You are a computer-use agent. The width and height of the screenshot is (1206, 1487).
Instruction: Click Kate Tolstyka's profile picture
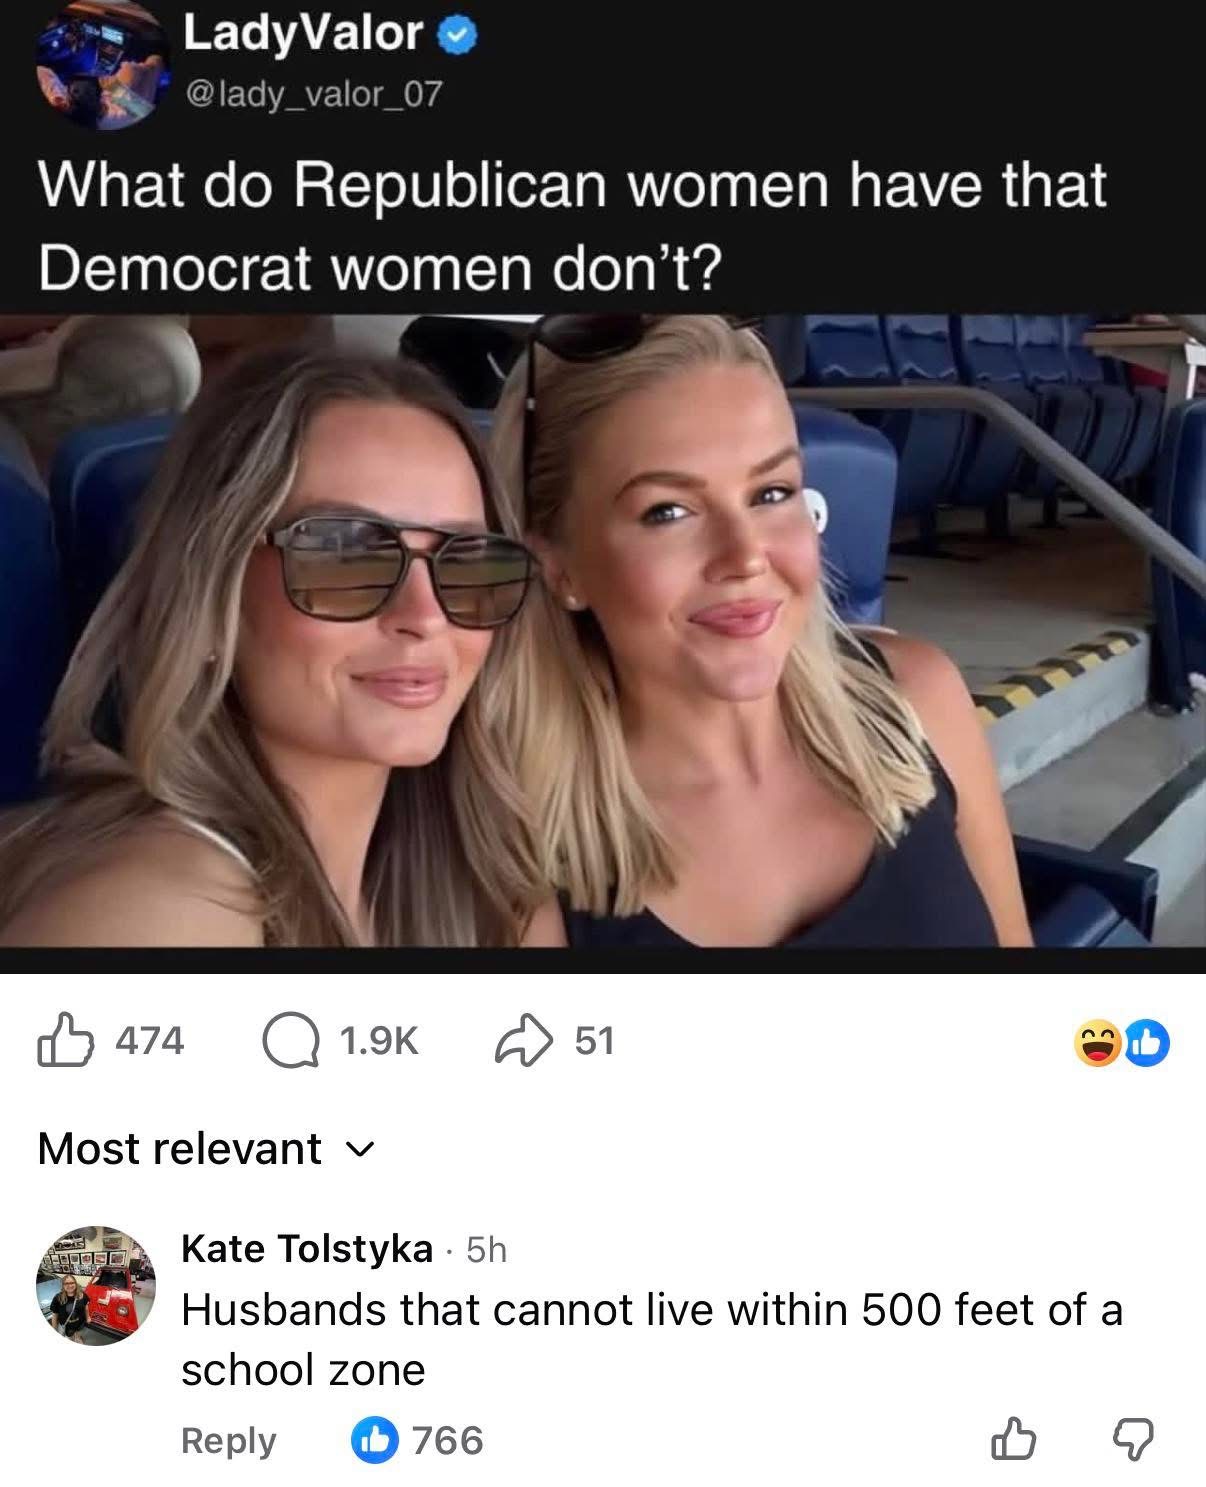coord(96,1286)
